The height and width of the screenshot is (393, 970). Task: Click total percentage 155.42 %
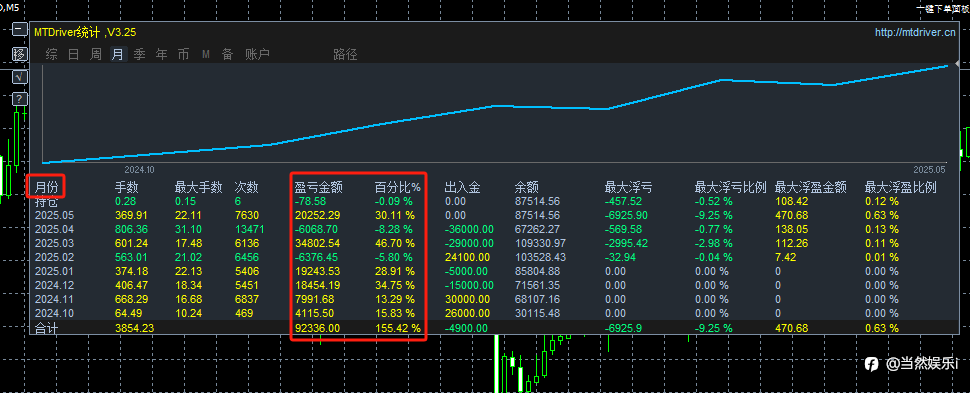398,329
